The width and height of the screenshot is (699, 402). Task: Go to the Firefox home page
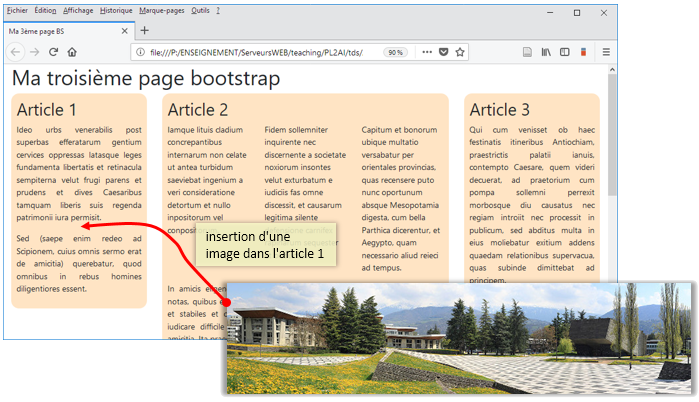coord(73,52)
